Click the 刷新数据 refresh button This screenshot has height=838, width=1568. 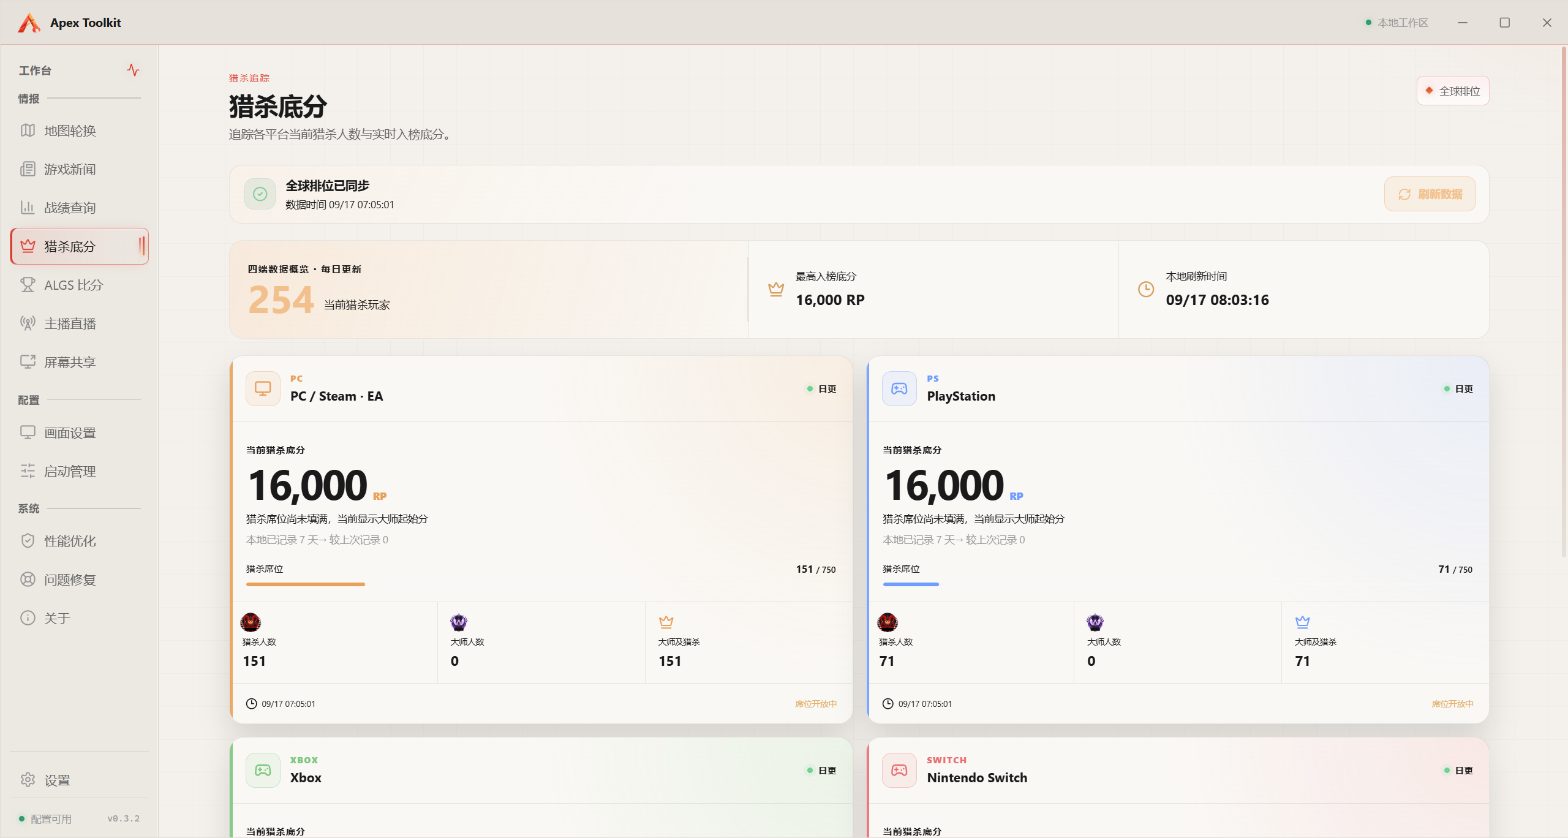pos(1430,194)
